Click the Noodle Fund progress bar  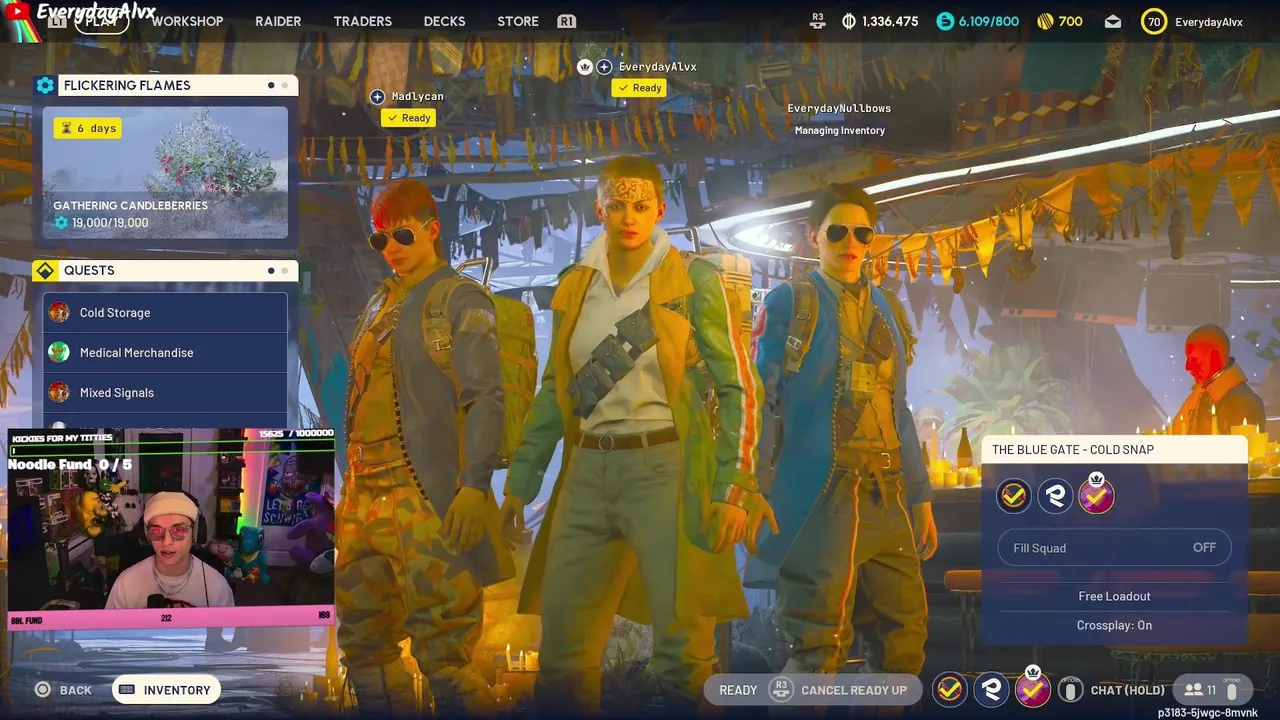coord(70,465)
